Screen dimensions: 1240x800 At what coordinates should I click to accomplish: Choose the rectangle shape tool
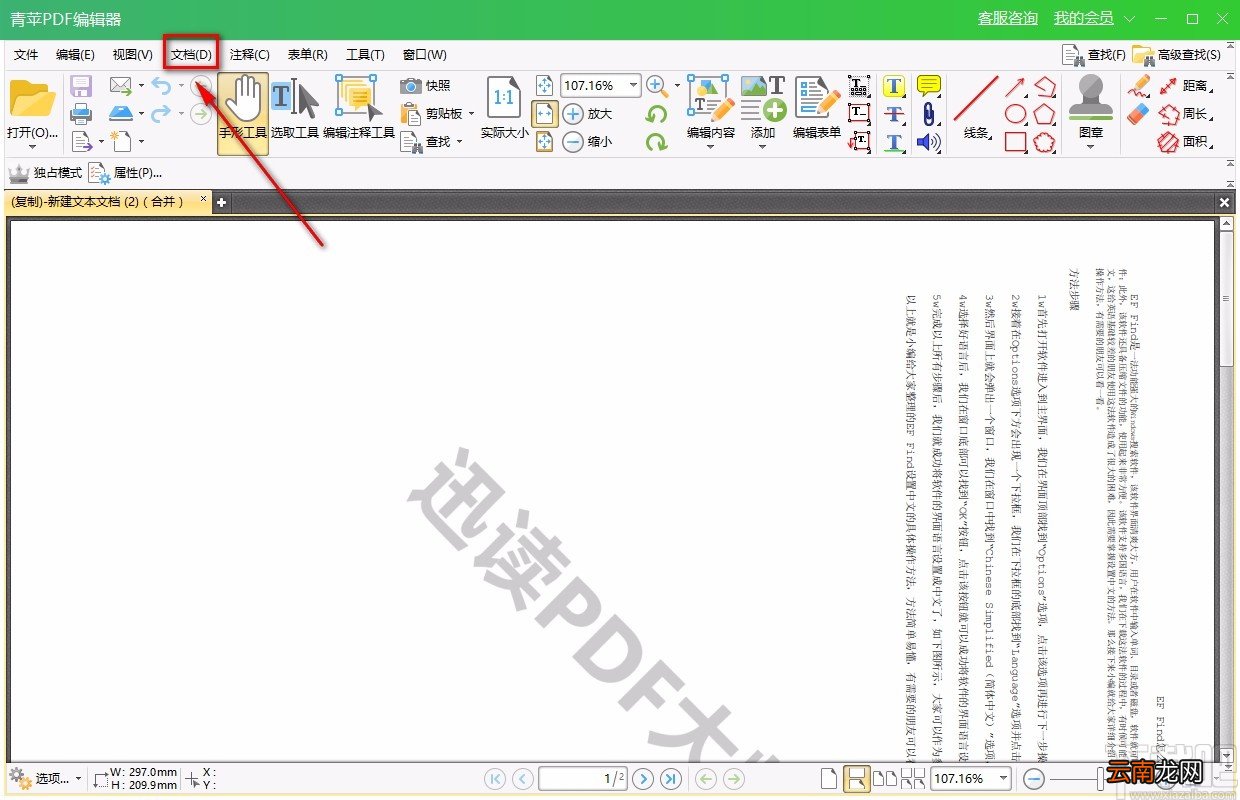coord(1015,142)
